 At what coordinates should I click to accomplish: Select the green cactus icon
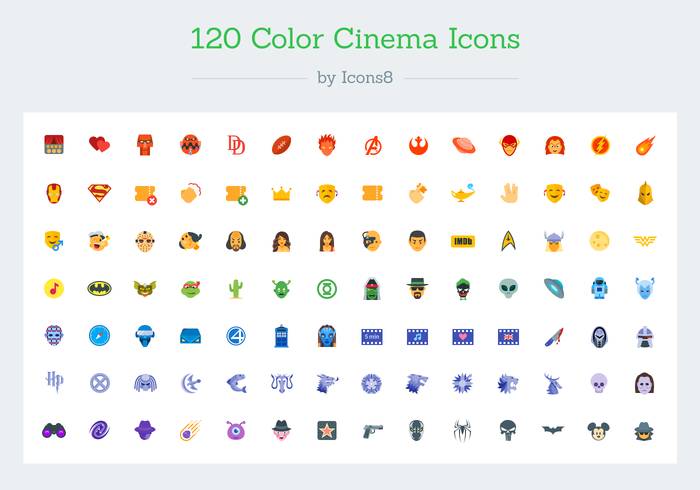point(236,288)
